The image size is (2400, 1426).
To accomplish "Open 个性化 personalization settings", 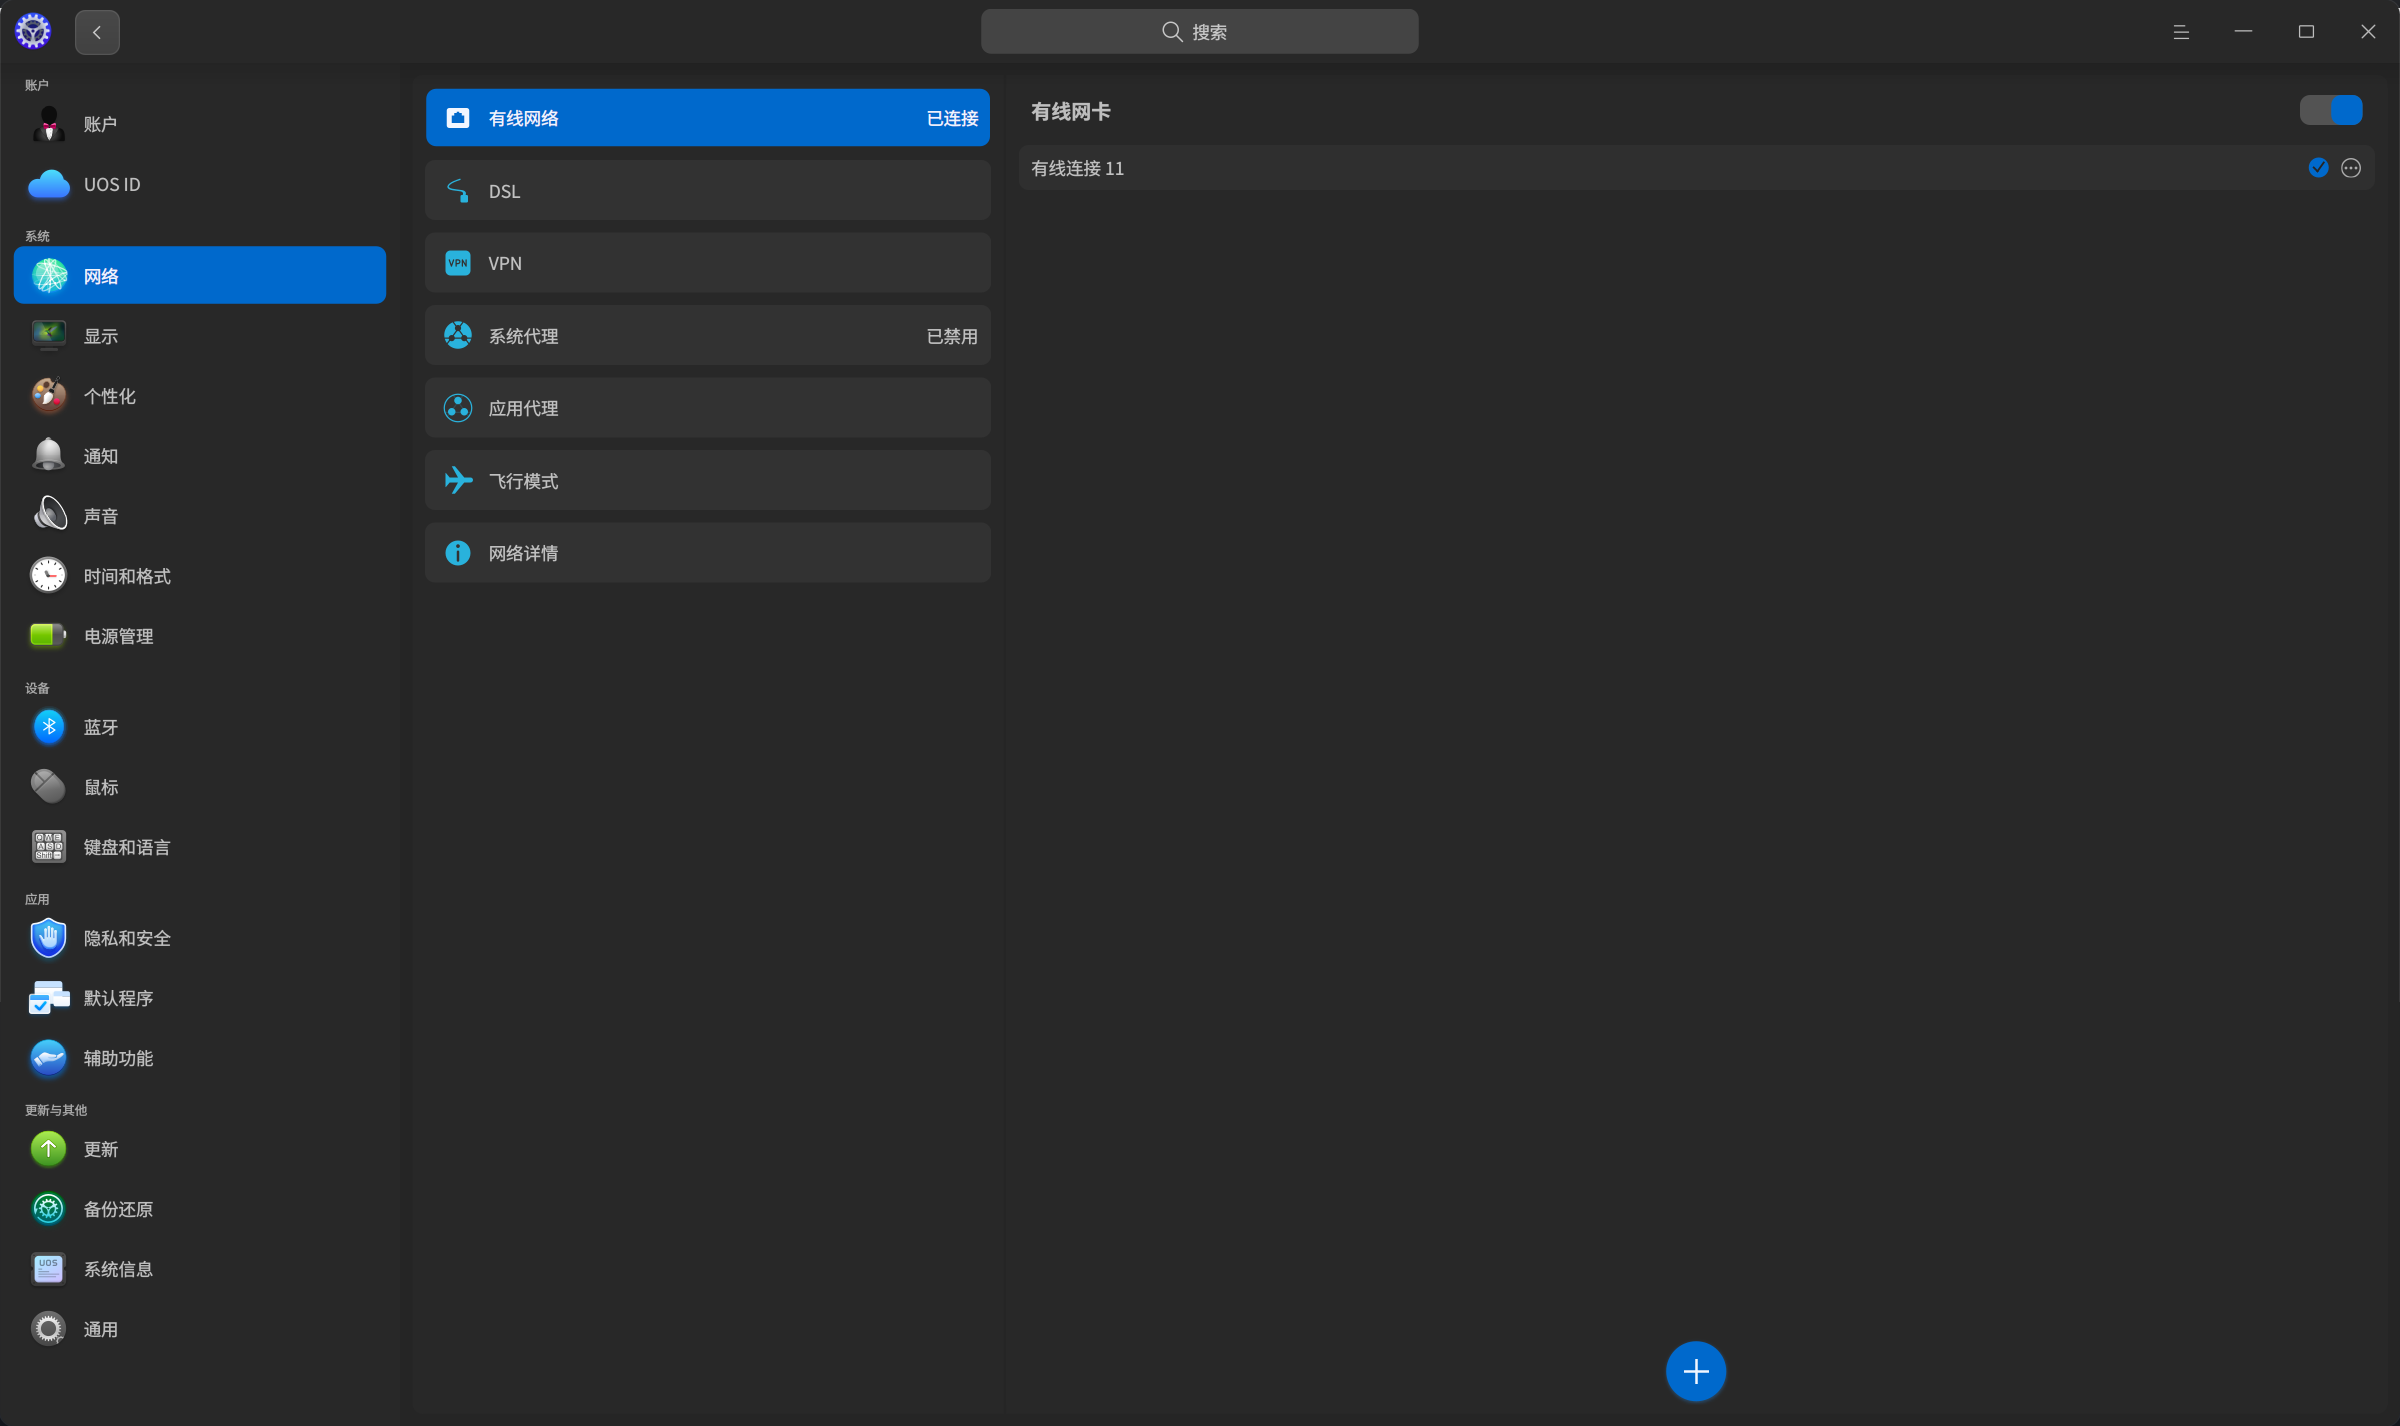I will 200,395.
